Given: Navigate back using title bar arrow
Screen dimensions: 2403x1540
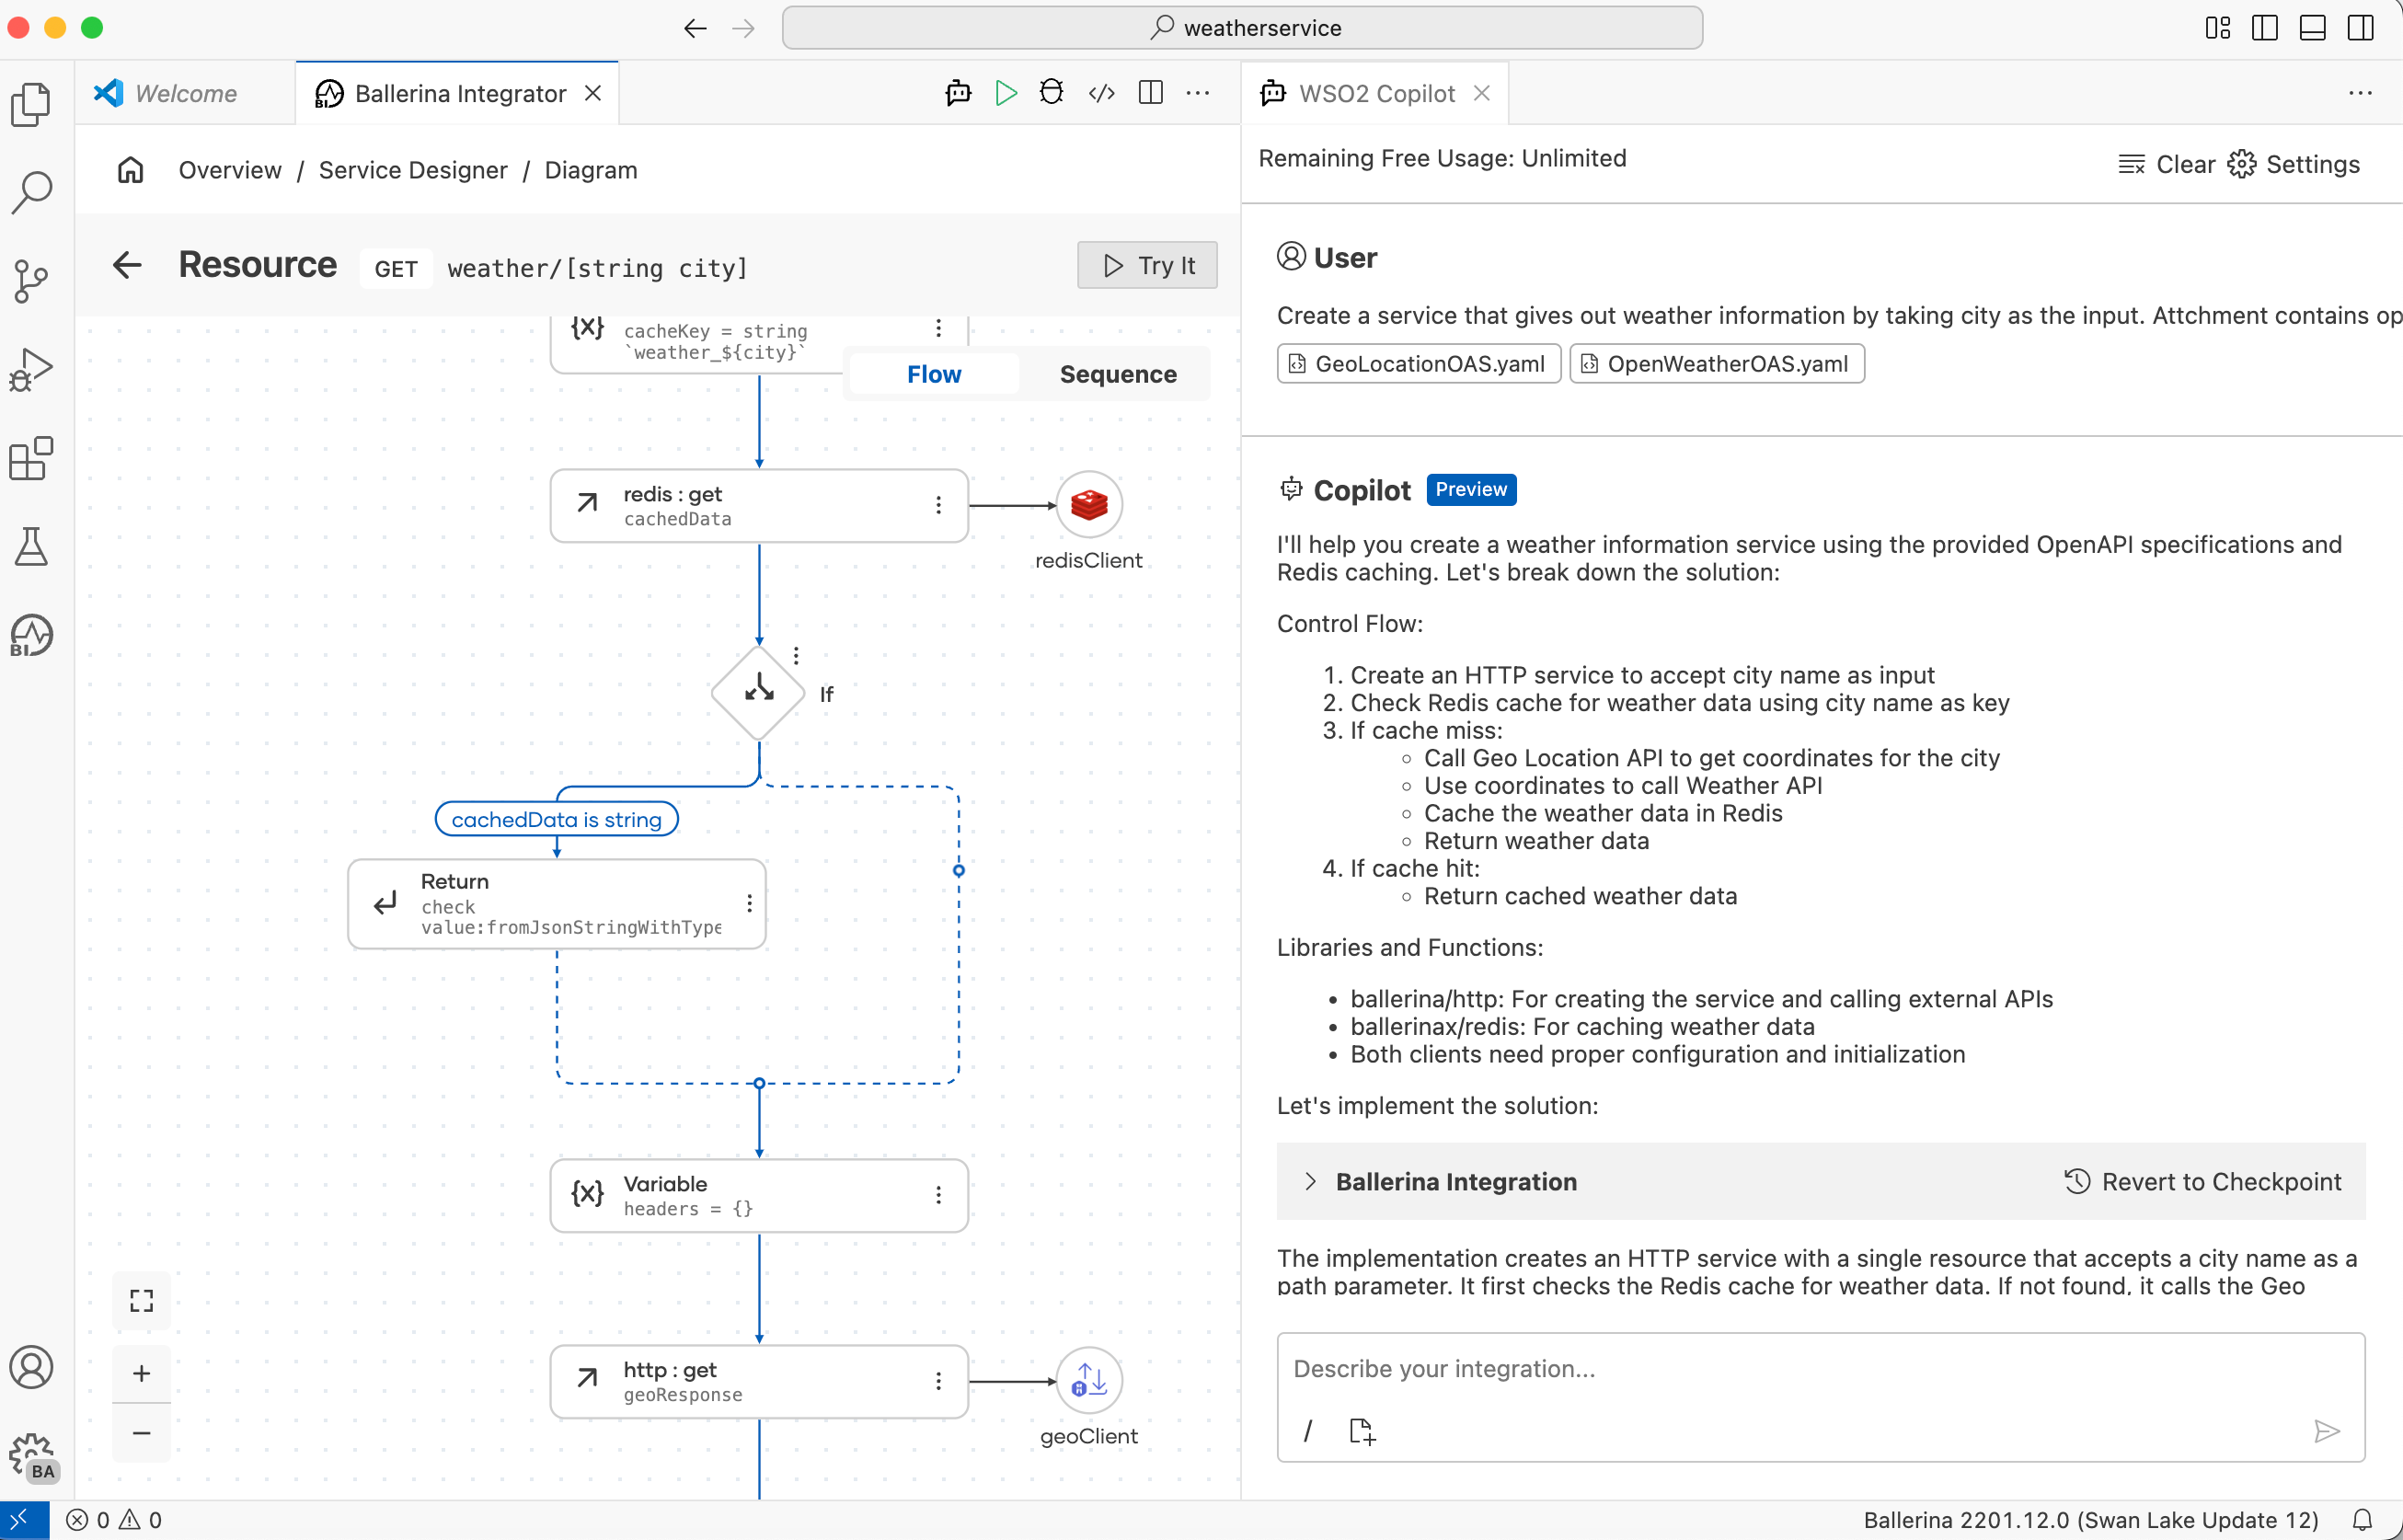Looking at the screenshot, I should click(696, 28).
